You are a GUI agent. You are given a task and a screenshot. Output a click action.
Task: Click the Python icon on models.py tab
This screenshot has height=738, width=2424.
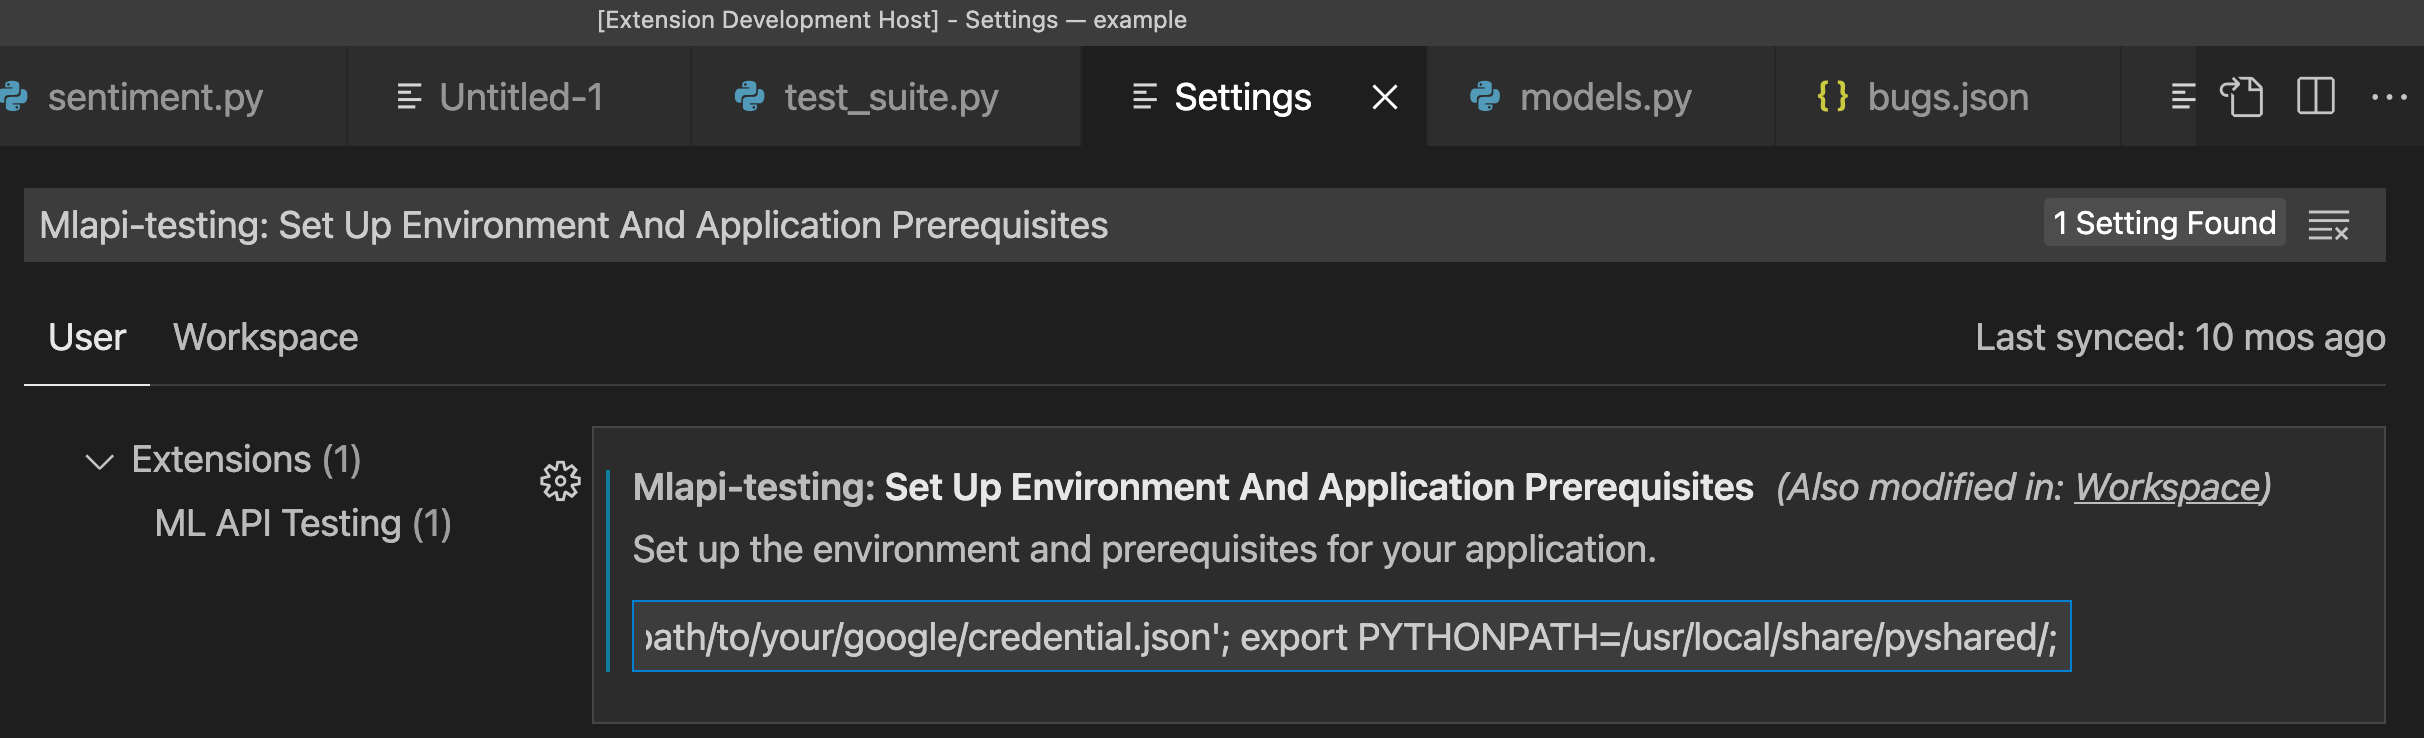pyautogui.click(x=1485, y=97)
